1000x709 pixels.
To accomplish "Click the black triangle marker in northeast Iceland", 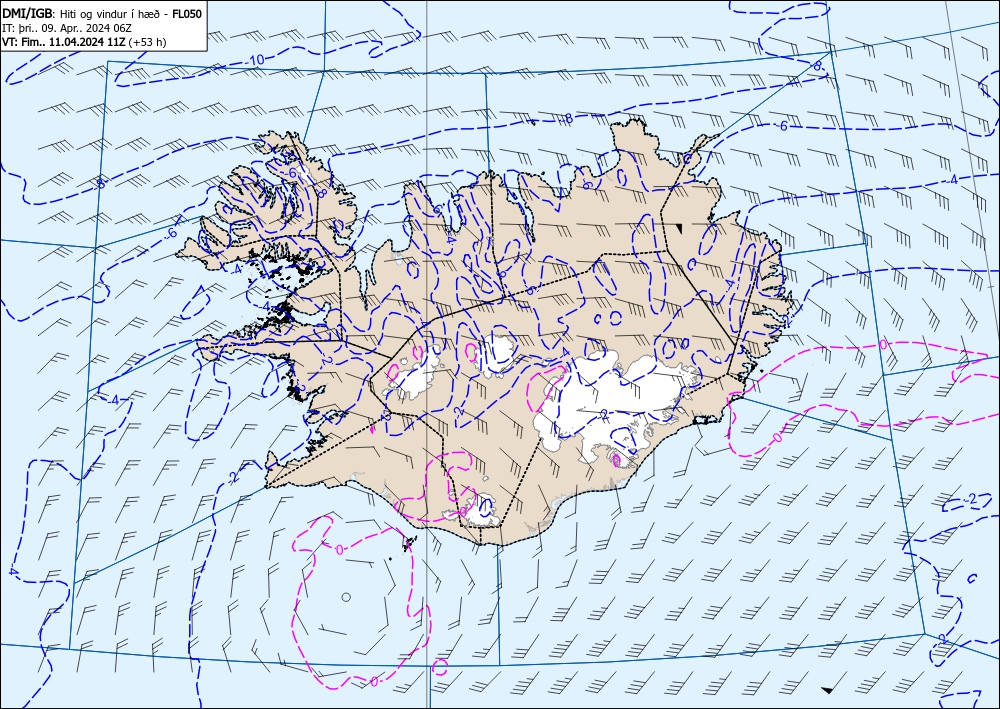I will tap(680, 228).
